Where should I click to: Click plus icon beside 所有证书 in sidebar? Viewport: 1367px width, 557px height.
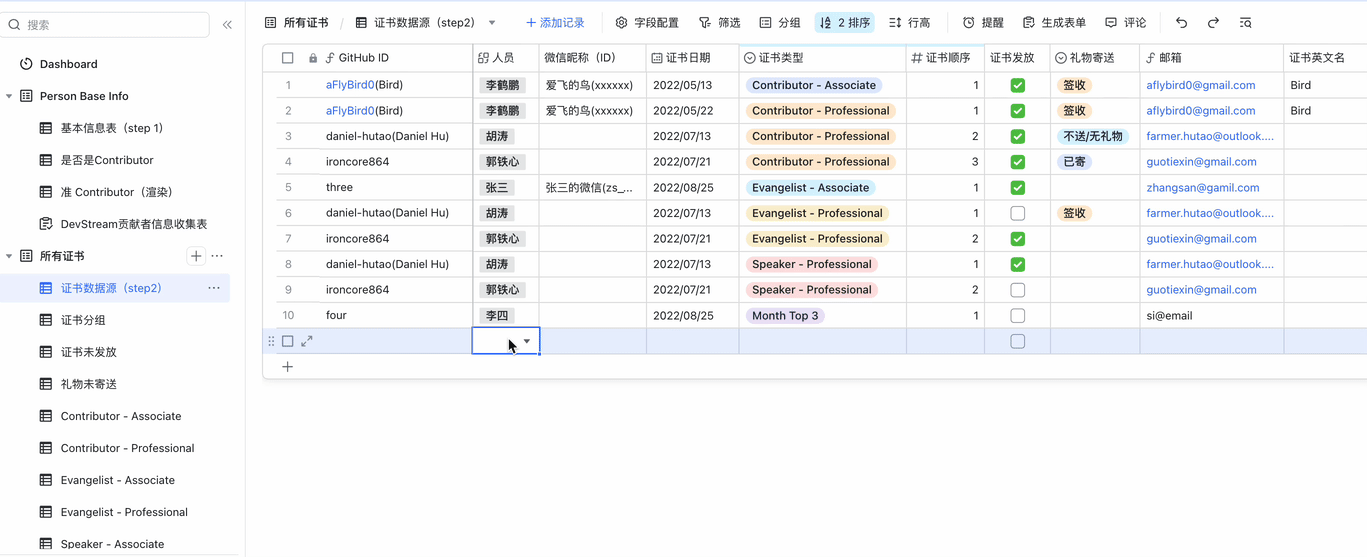tap(196, 256)
